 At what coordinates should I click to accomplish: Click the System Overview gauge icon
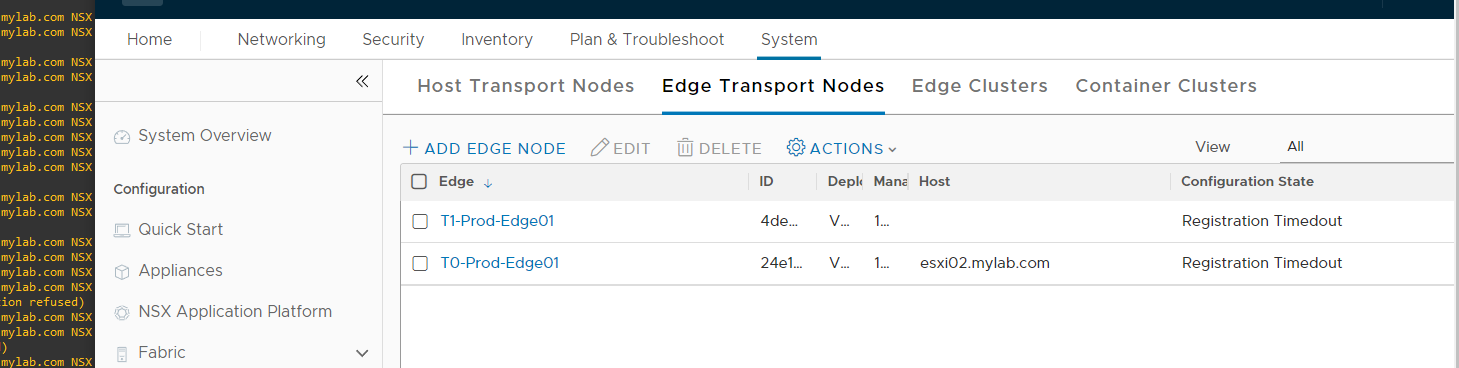pyautogui.click(x=122, y=137)
